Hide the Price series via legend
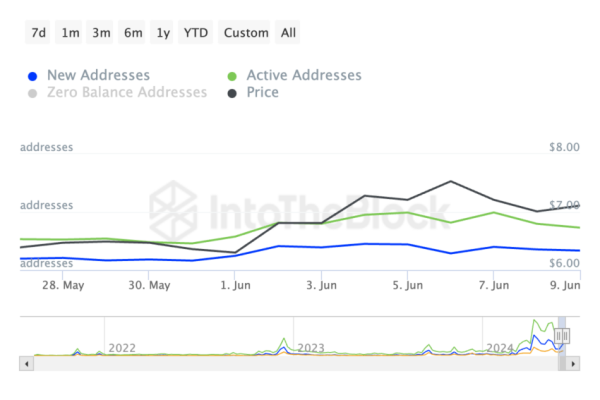Image resolution: width=600 pixels, height=400 pixels. [260, 92]
